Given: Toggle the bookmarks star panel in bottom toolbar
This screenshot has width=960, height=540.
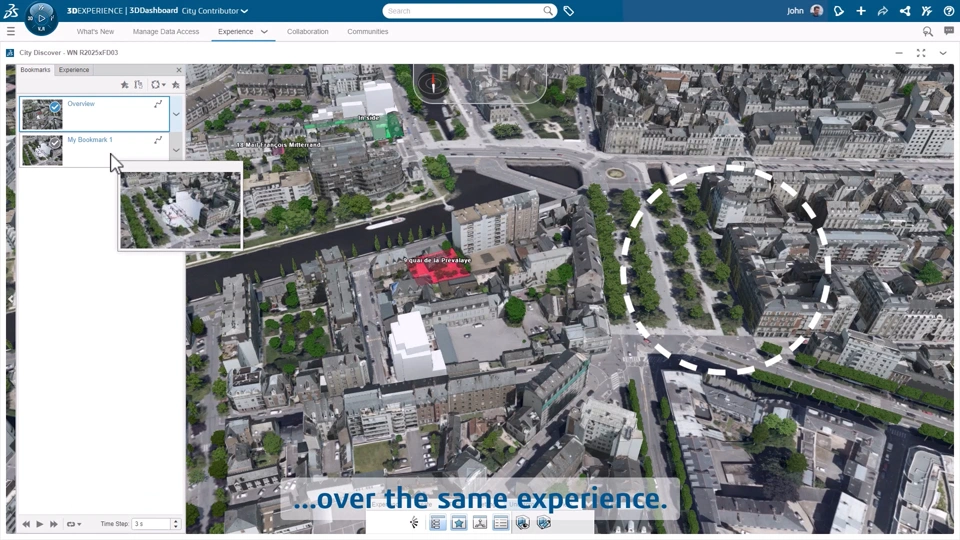Looking at the screenshot, I should (459, 523).
